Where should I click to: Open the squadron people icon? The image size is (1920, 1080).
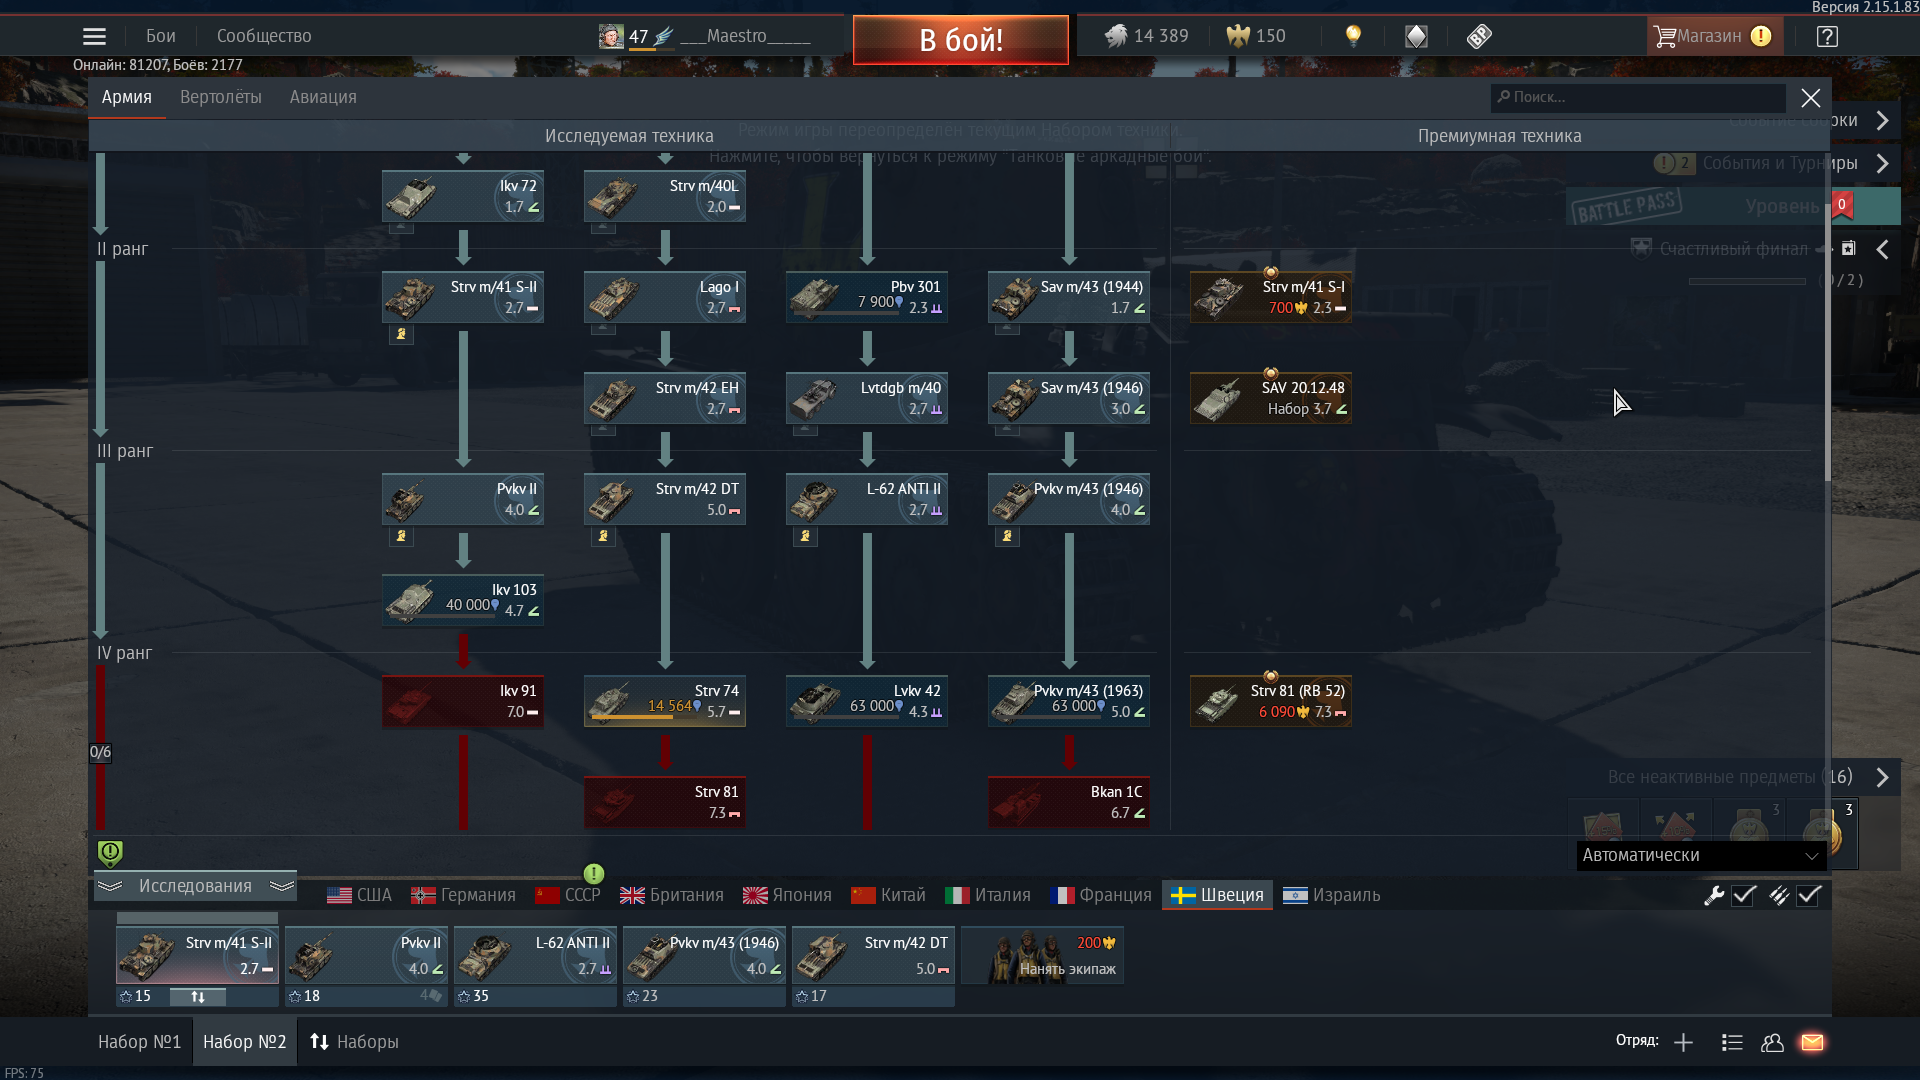click(x=1772, y=1043)
